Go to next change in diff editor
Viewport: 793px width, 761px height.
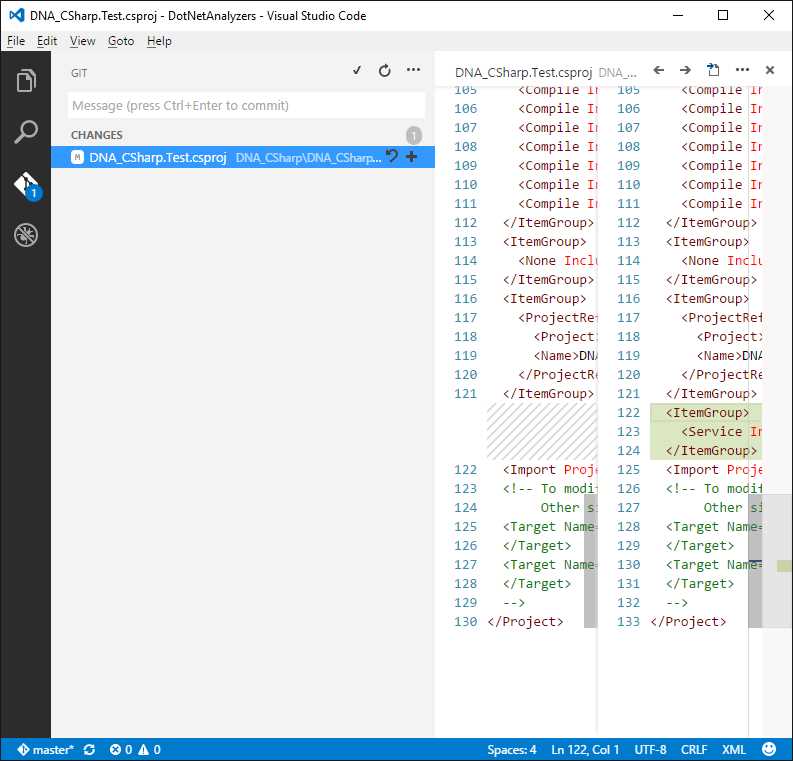685,70
